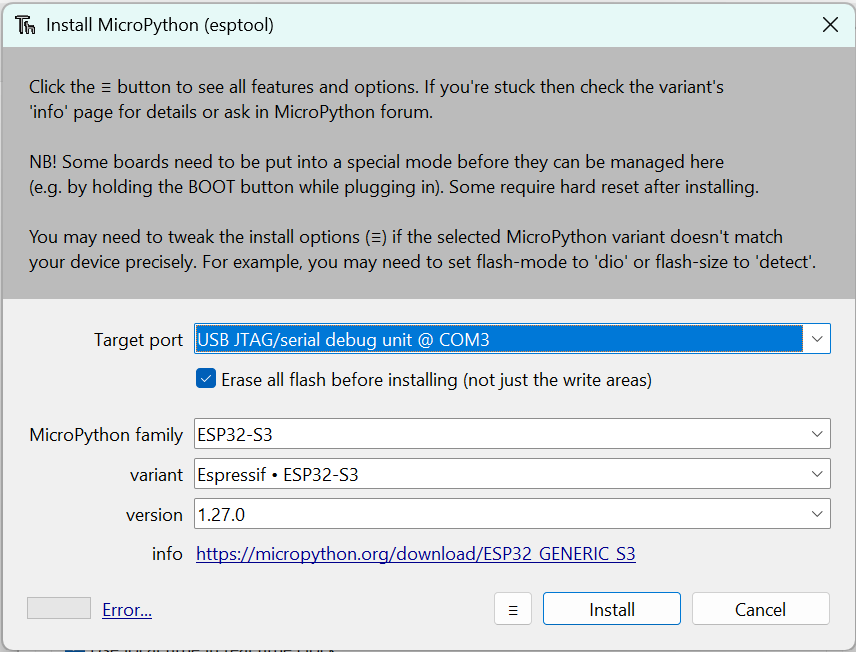
Task: Expand the Target port dropdown arrow
Action: 817,340
